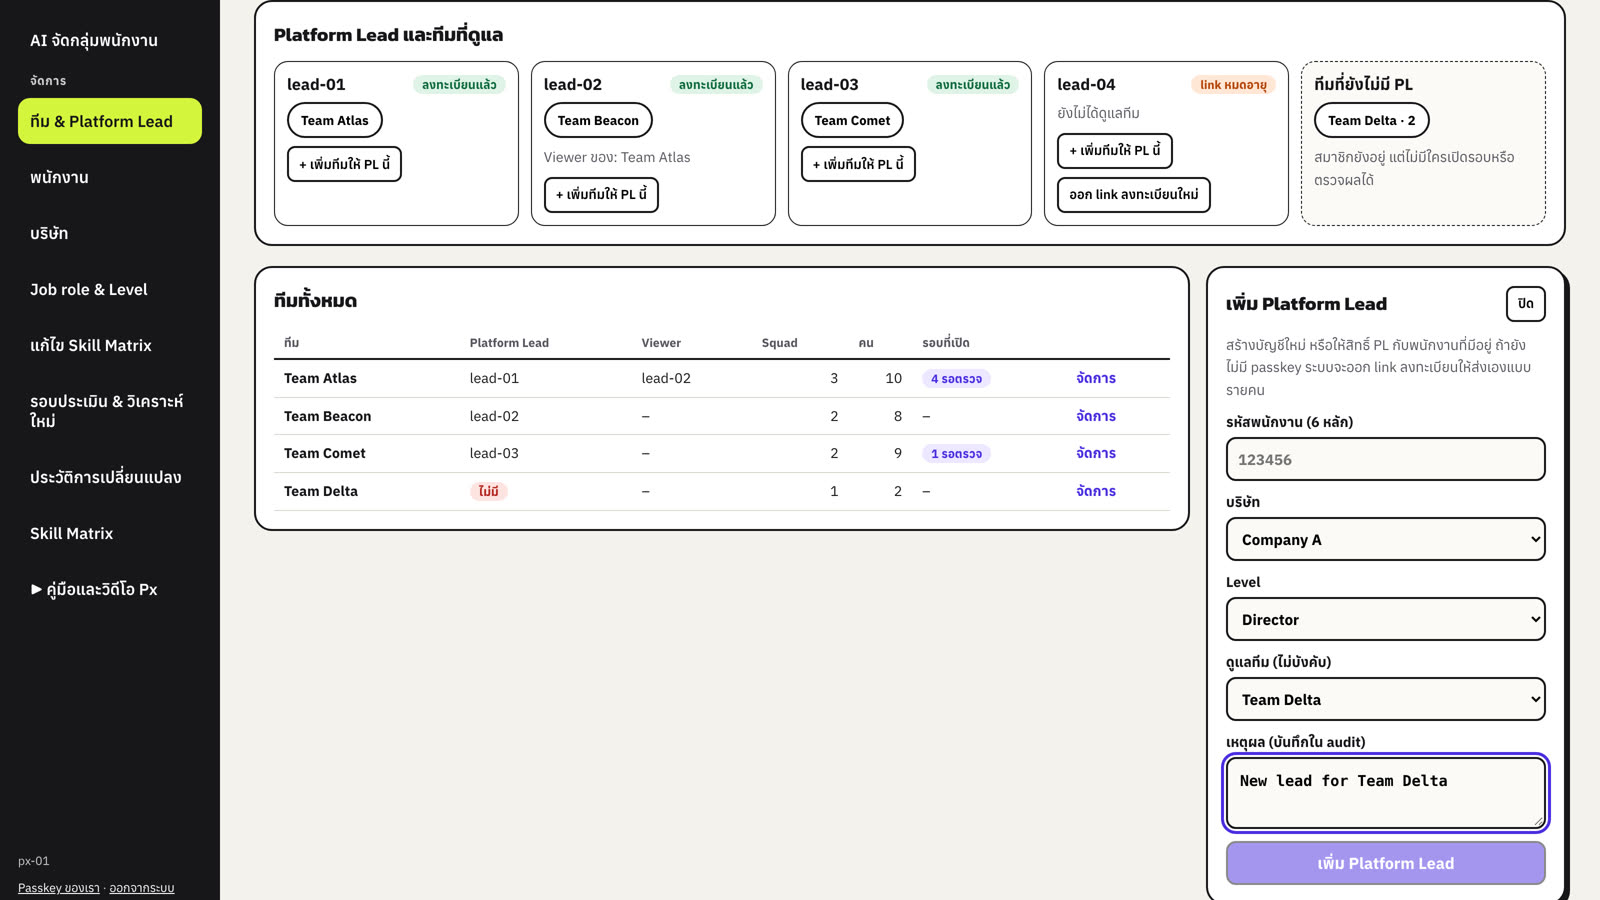Click Team Comet chip under lead-03
Screen dimensions: 1600x900
852,120
